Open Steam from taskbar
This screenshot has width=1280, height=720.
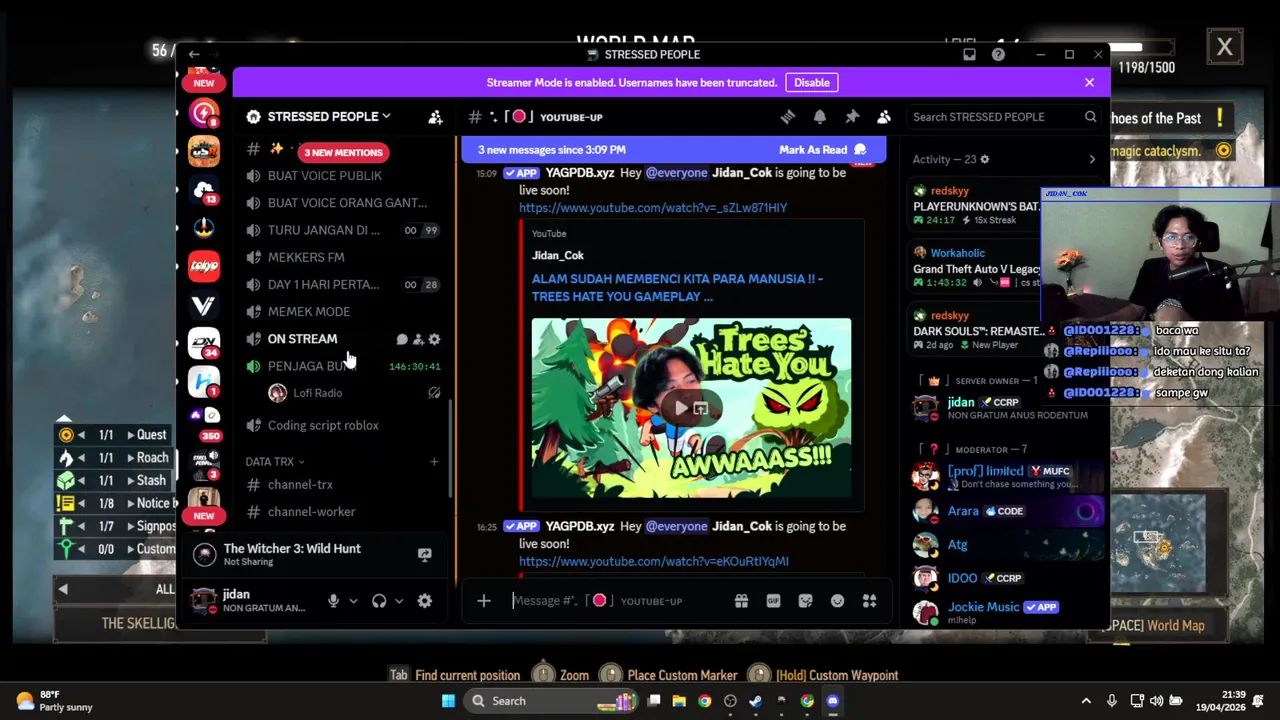pyautogui.click(x=756, y=701)
